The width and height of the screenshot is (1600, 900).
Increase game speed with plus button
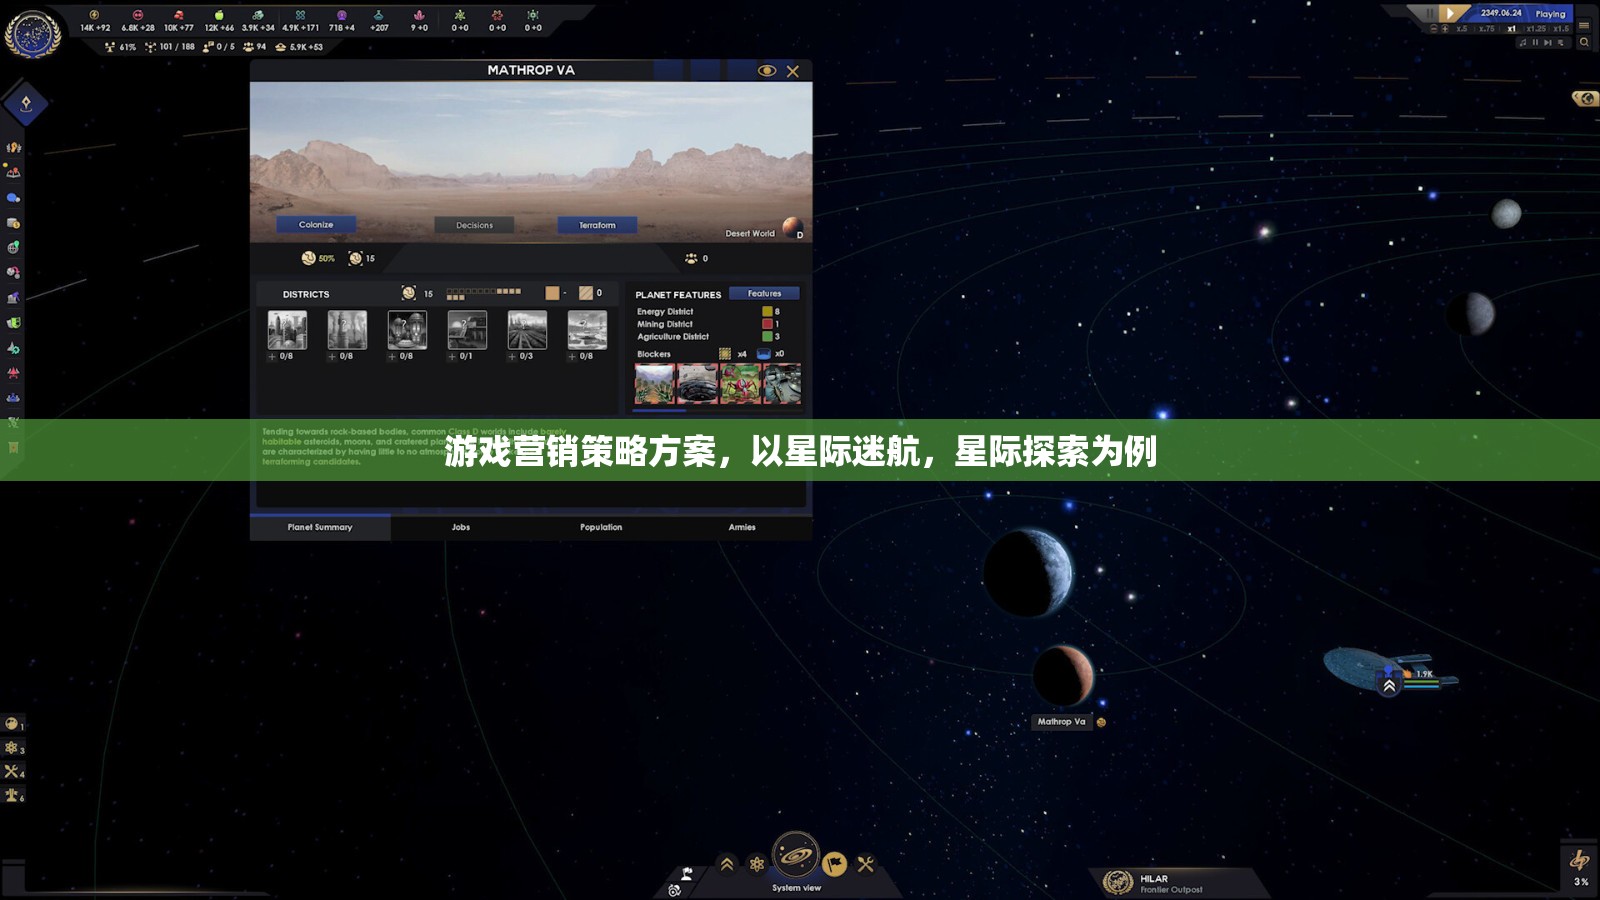click(1445, 29)
